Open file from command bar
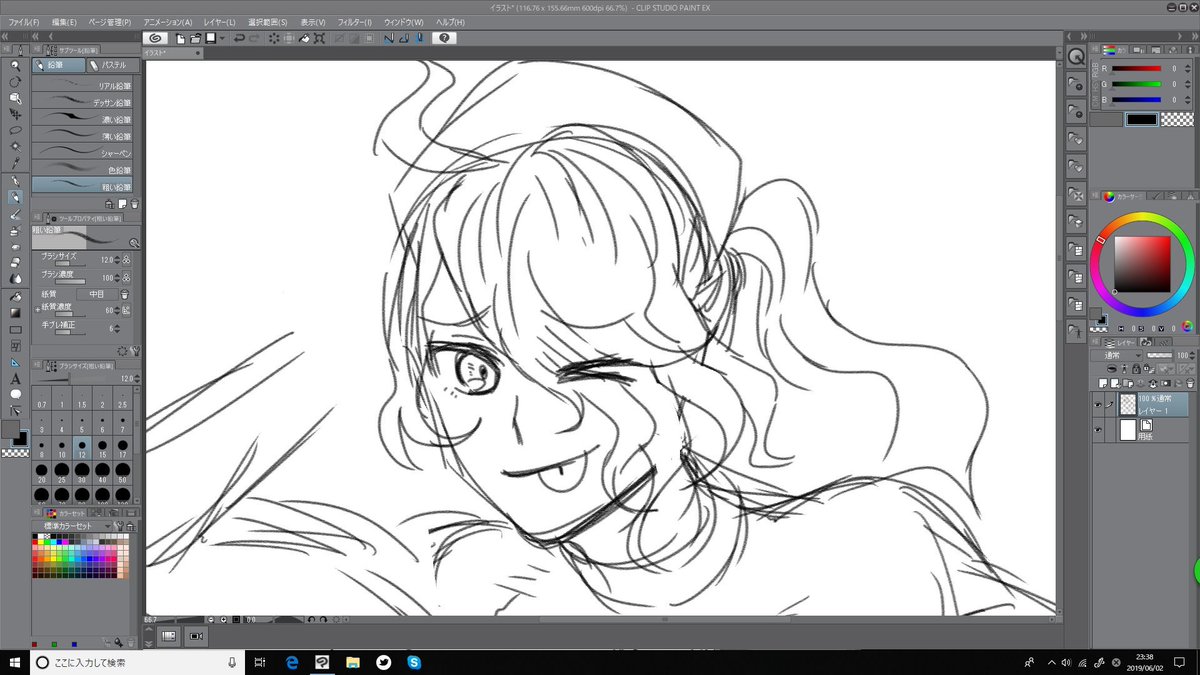1200x675 pixels. point(195,38)
